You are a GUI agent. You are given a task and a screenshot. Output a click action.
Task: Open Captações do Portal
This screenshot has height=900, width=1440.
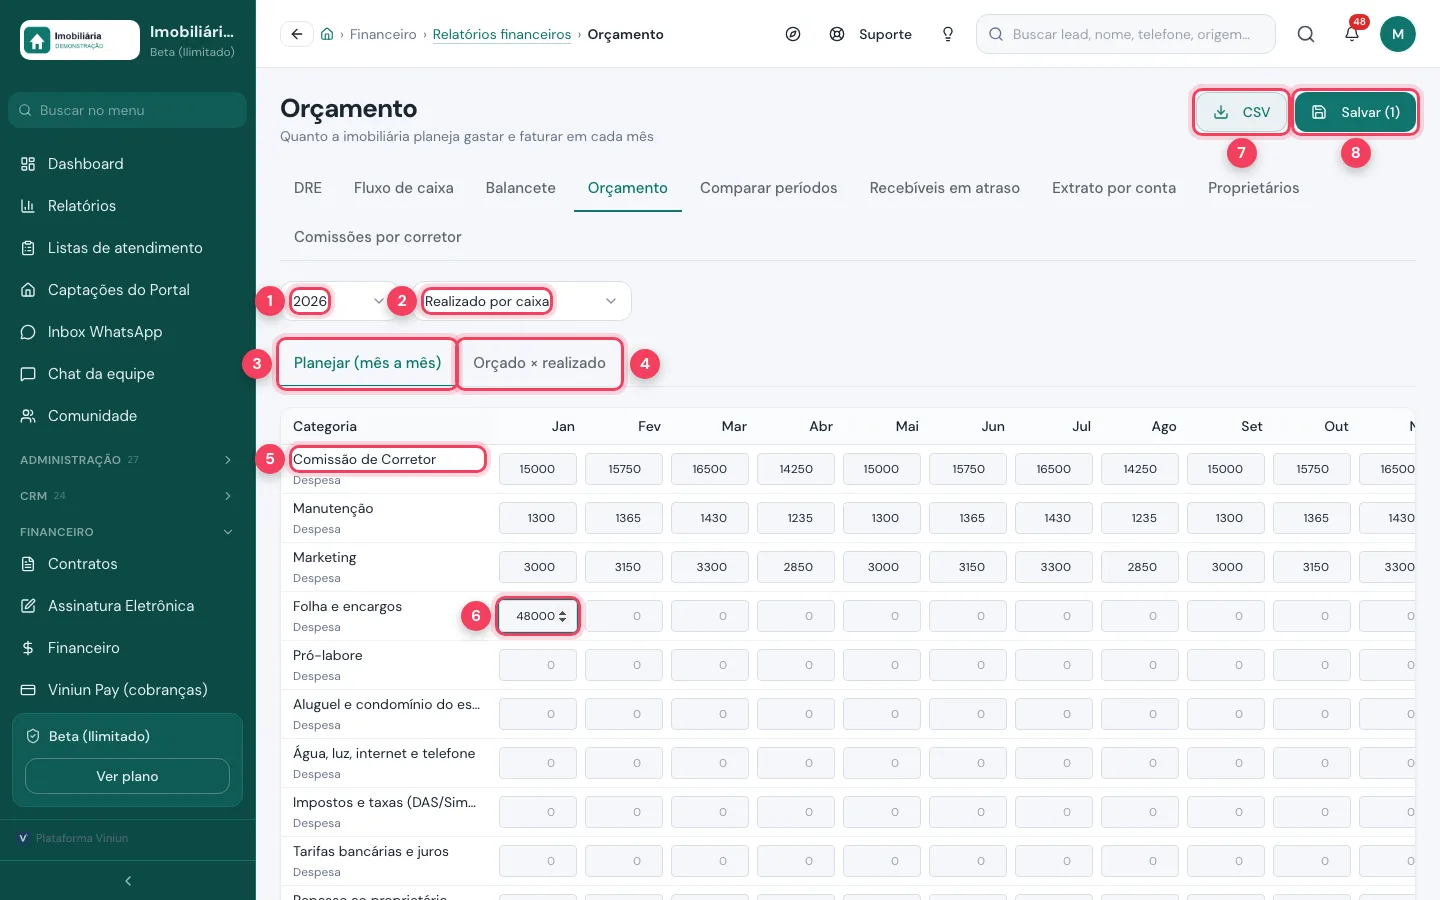[128, 290]
